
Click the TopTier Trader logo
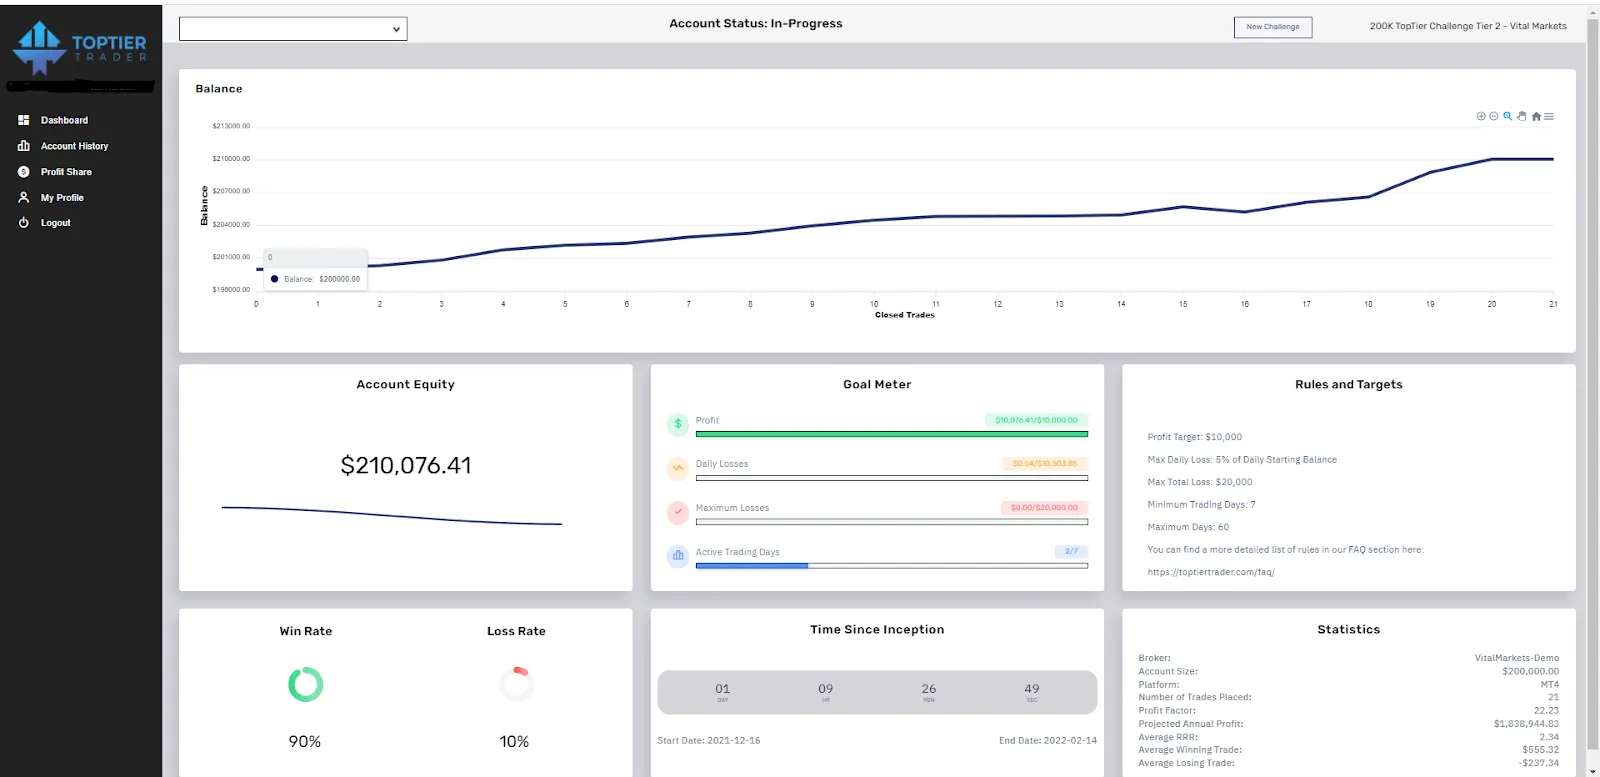tap(79, 47)
